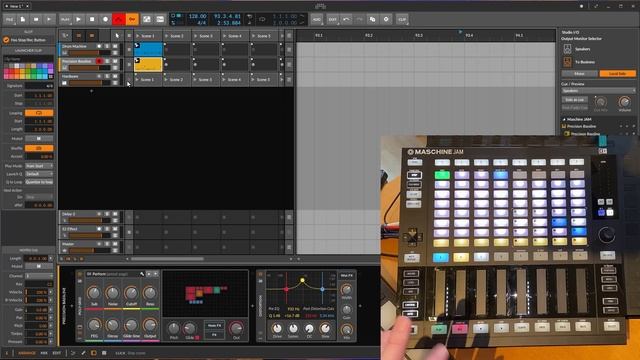Open the Launch Q dropdown

pyautogui.click(x=39, y=174)
